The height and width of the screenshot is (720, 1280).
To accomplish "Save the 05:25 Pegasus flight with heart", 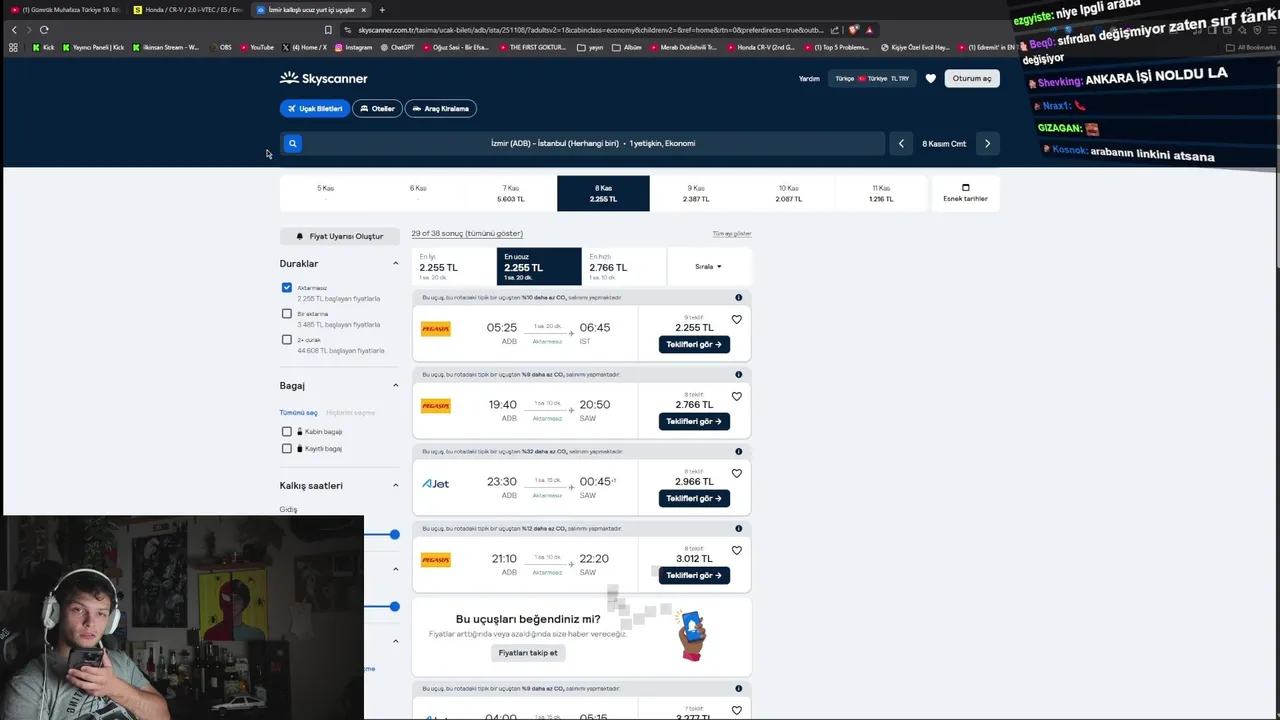I will [x=737, y=320].
